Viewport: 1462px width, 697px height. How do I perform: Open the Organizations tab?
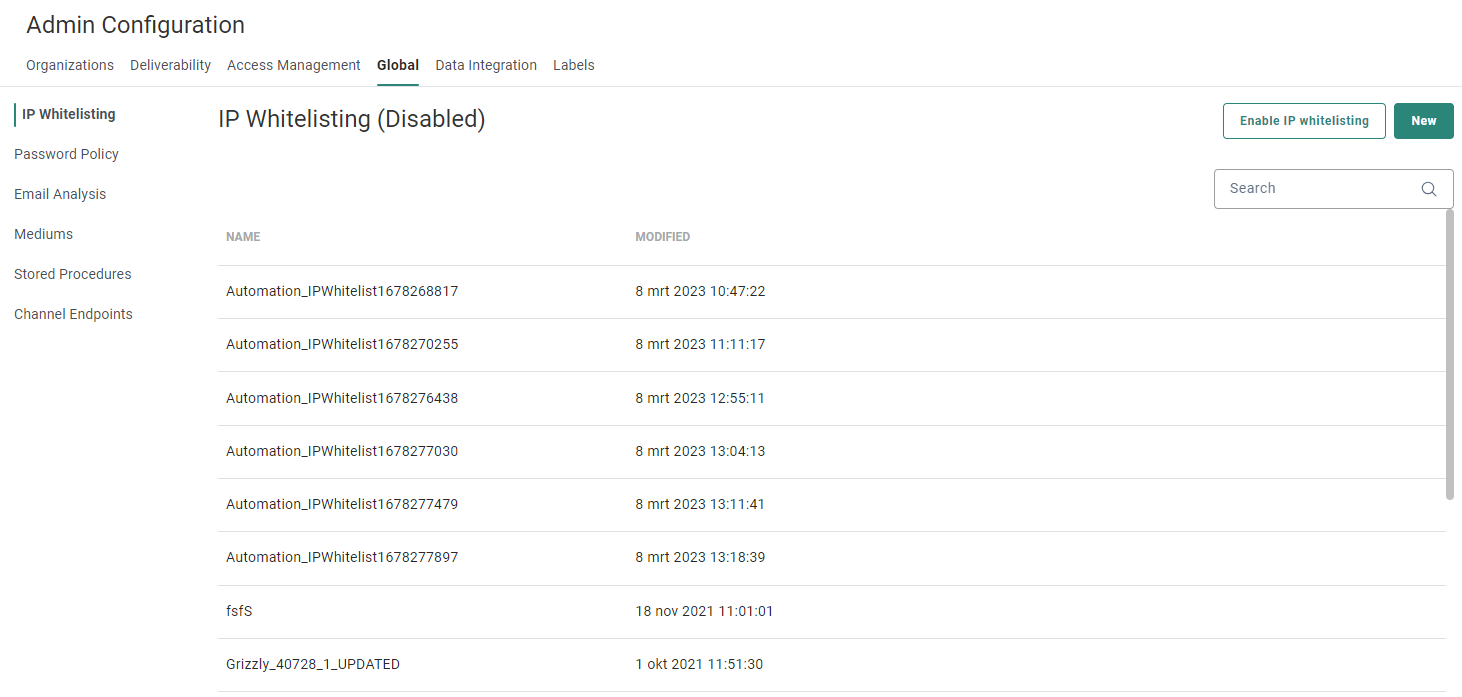tap(70, 65)
